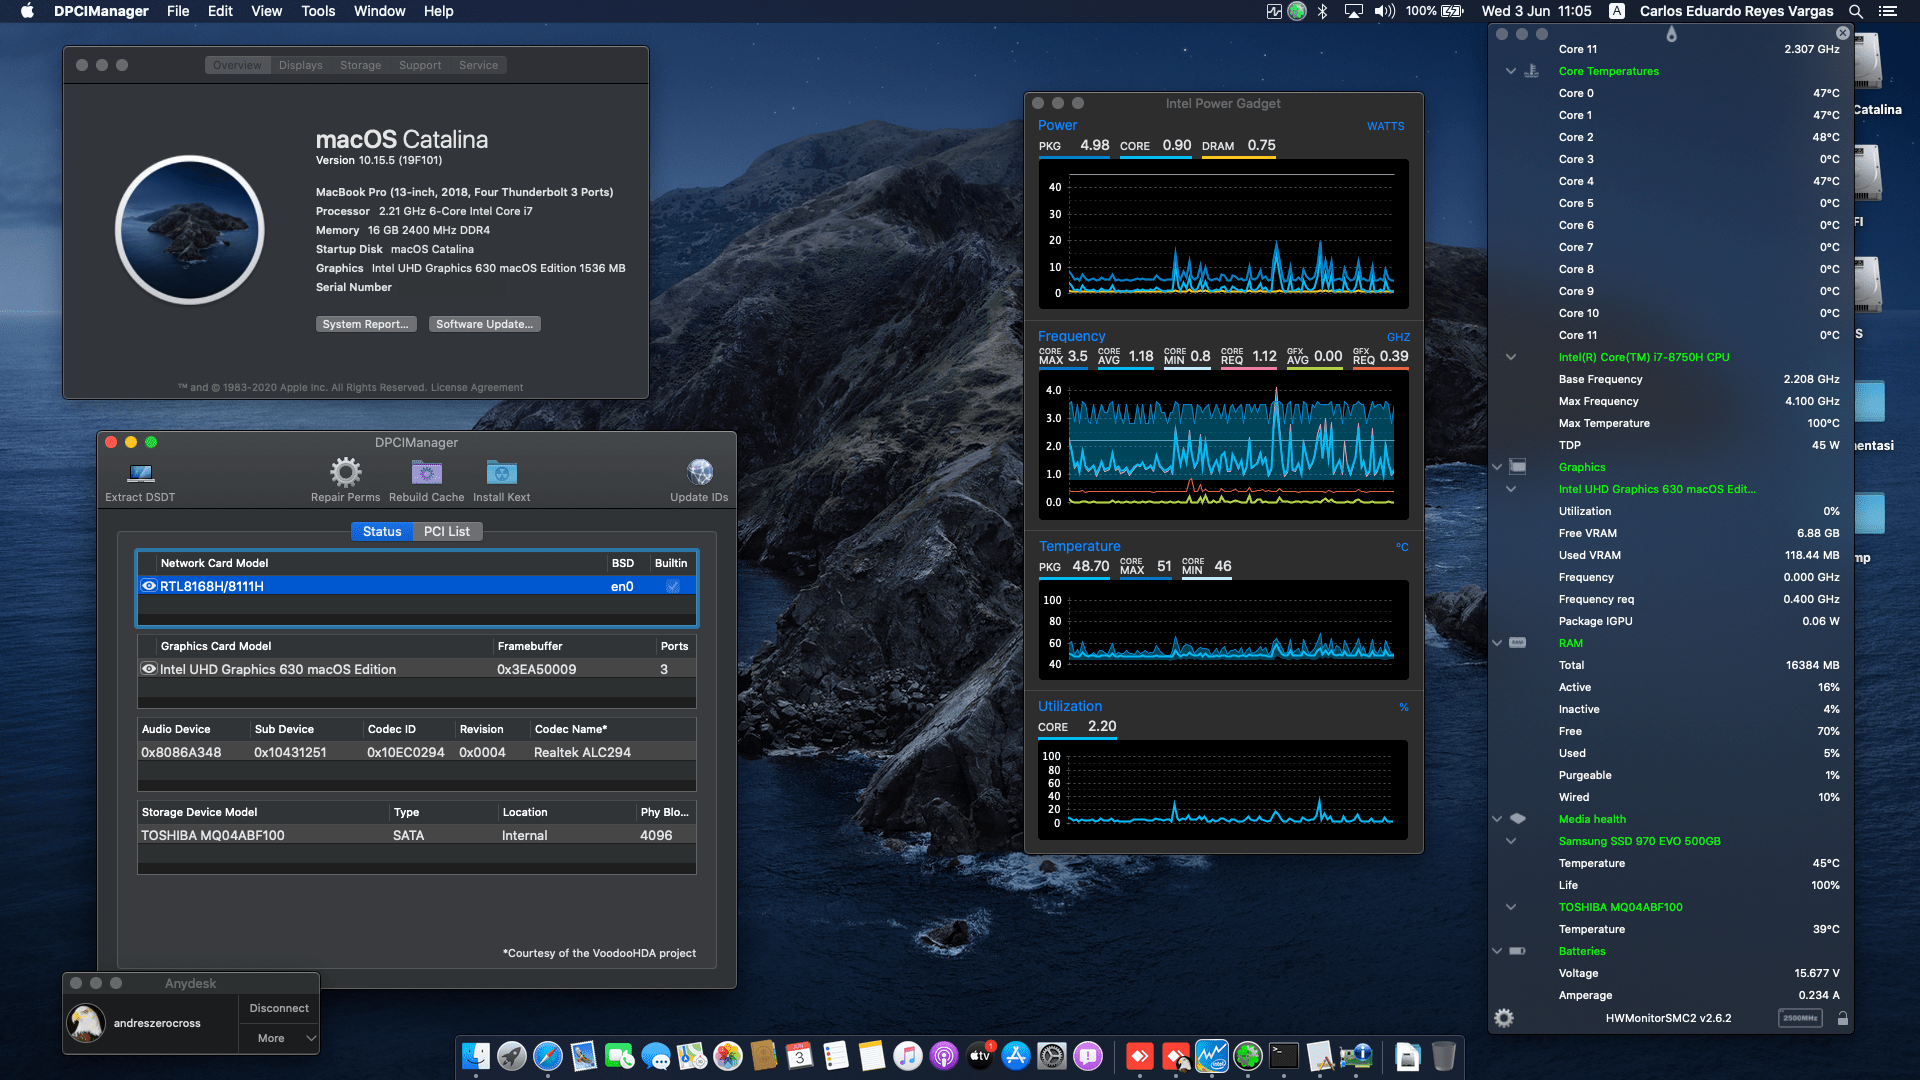Click the System Report button
The width and height of the screenshot is (1920, 1080).
(366, 323)
